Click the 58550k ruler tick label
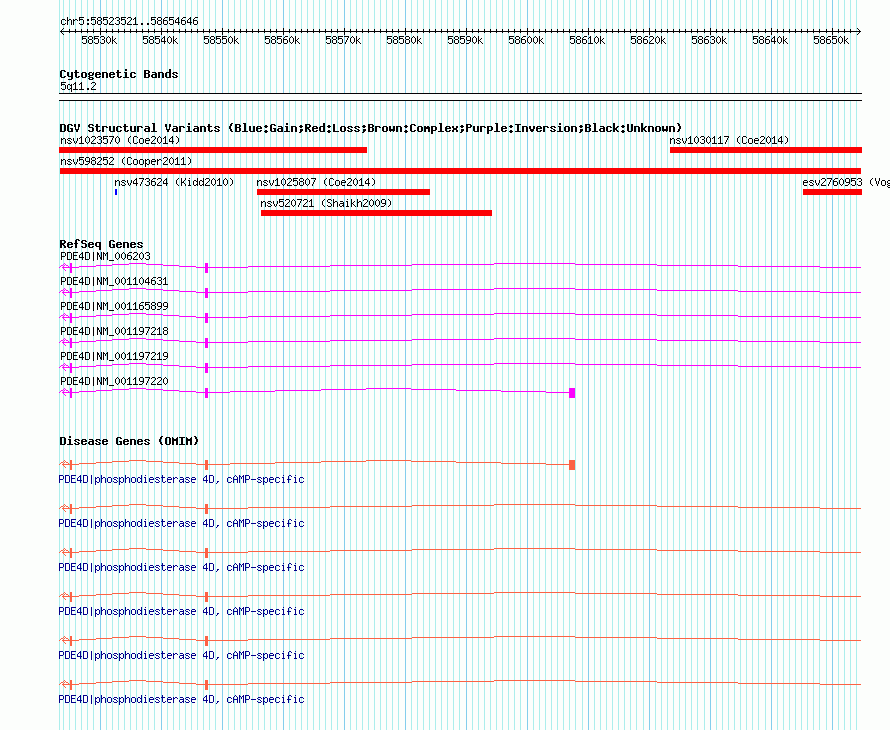This screenshot has width=890, height=730. (x=221, y=40)
